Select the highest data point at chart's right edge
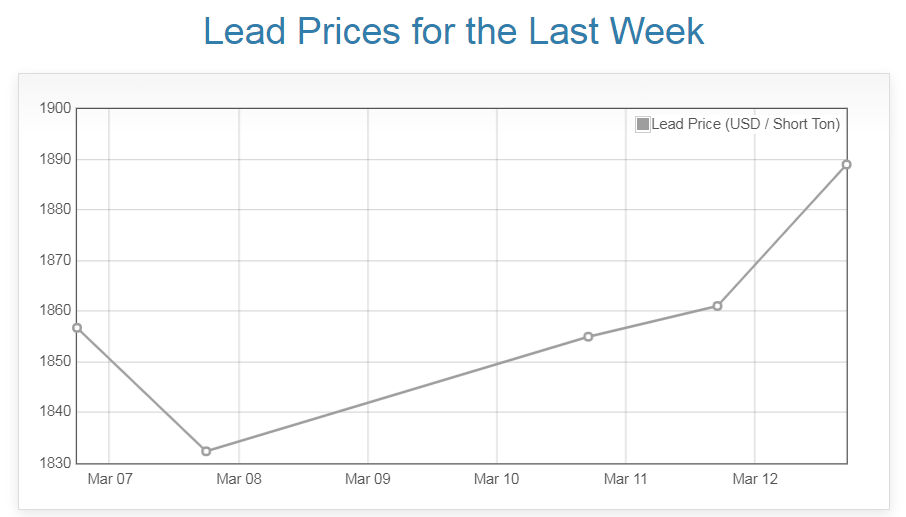 point(846,164)
